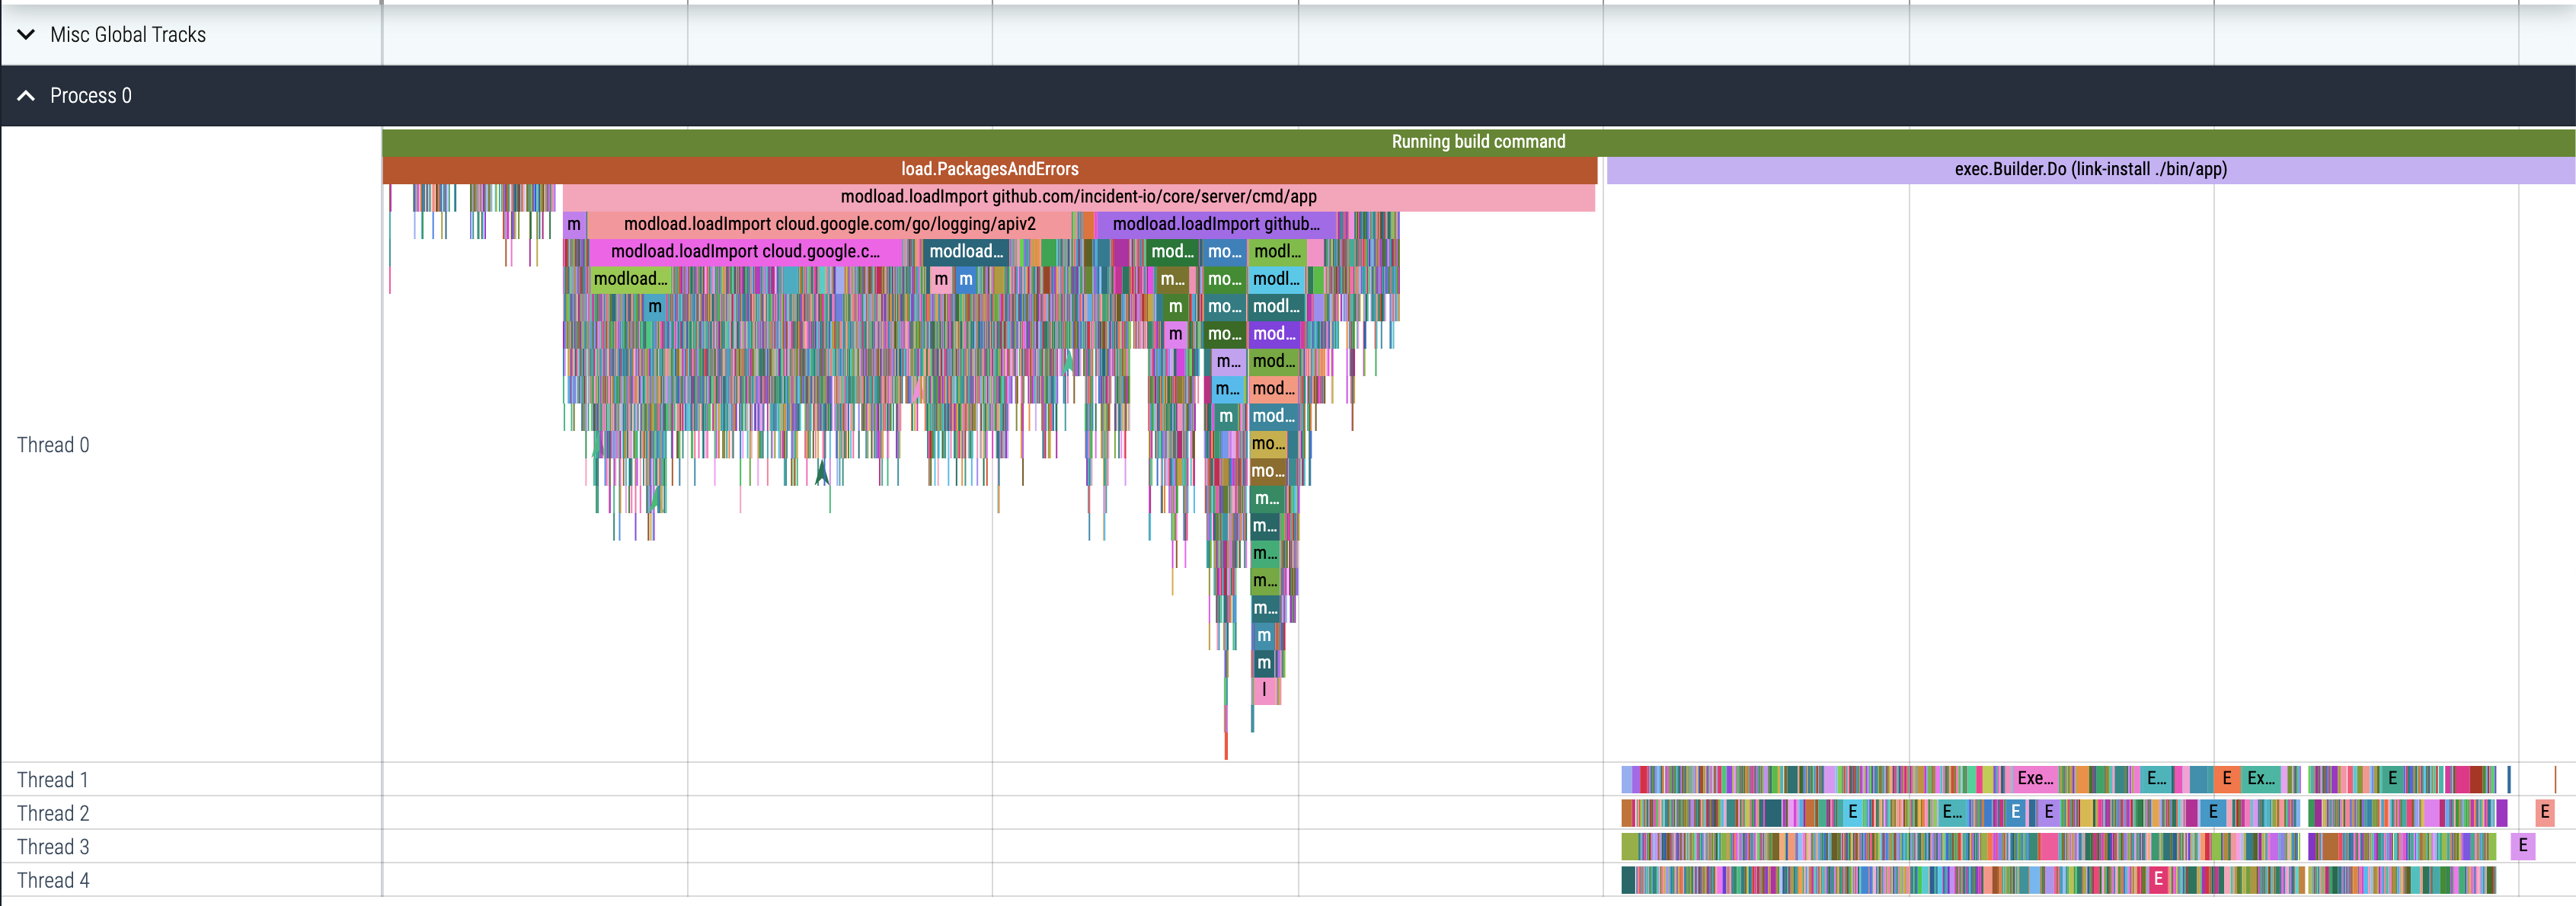The image size is (2576, 906).
Task: Select the Thread 2 track label
Action: tap(53, 813)
